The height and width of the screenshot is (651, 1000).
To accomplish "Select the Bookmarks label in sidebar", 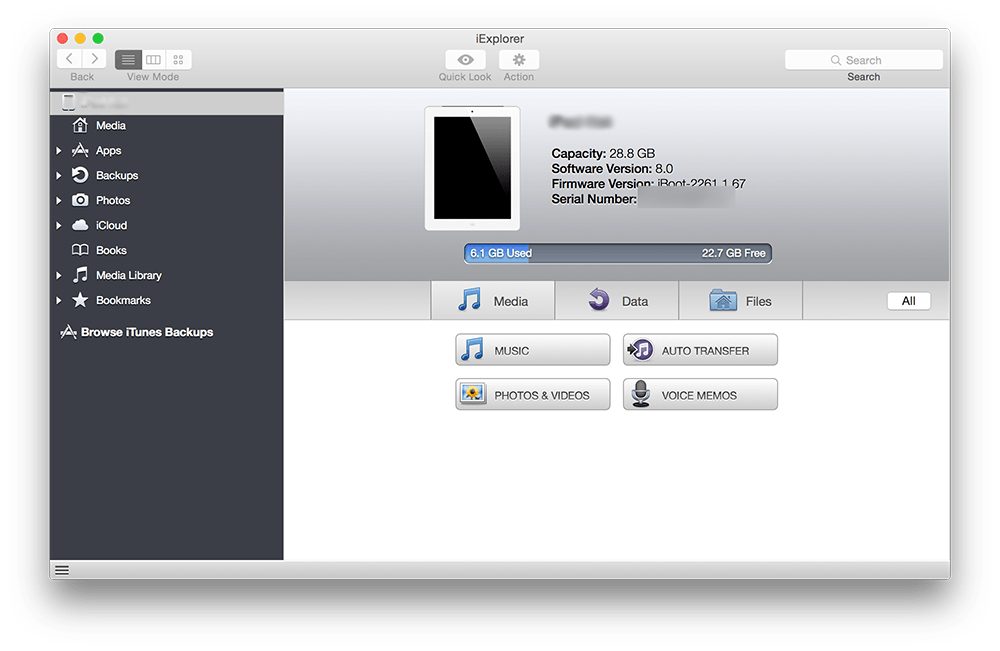I will [x=124, y=300].
